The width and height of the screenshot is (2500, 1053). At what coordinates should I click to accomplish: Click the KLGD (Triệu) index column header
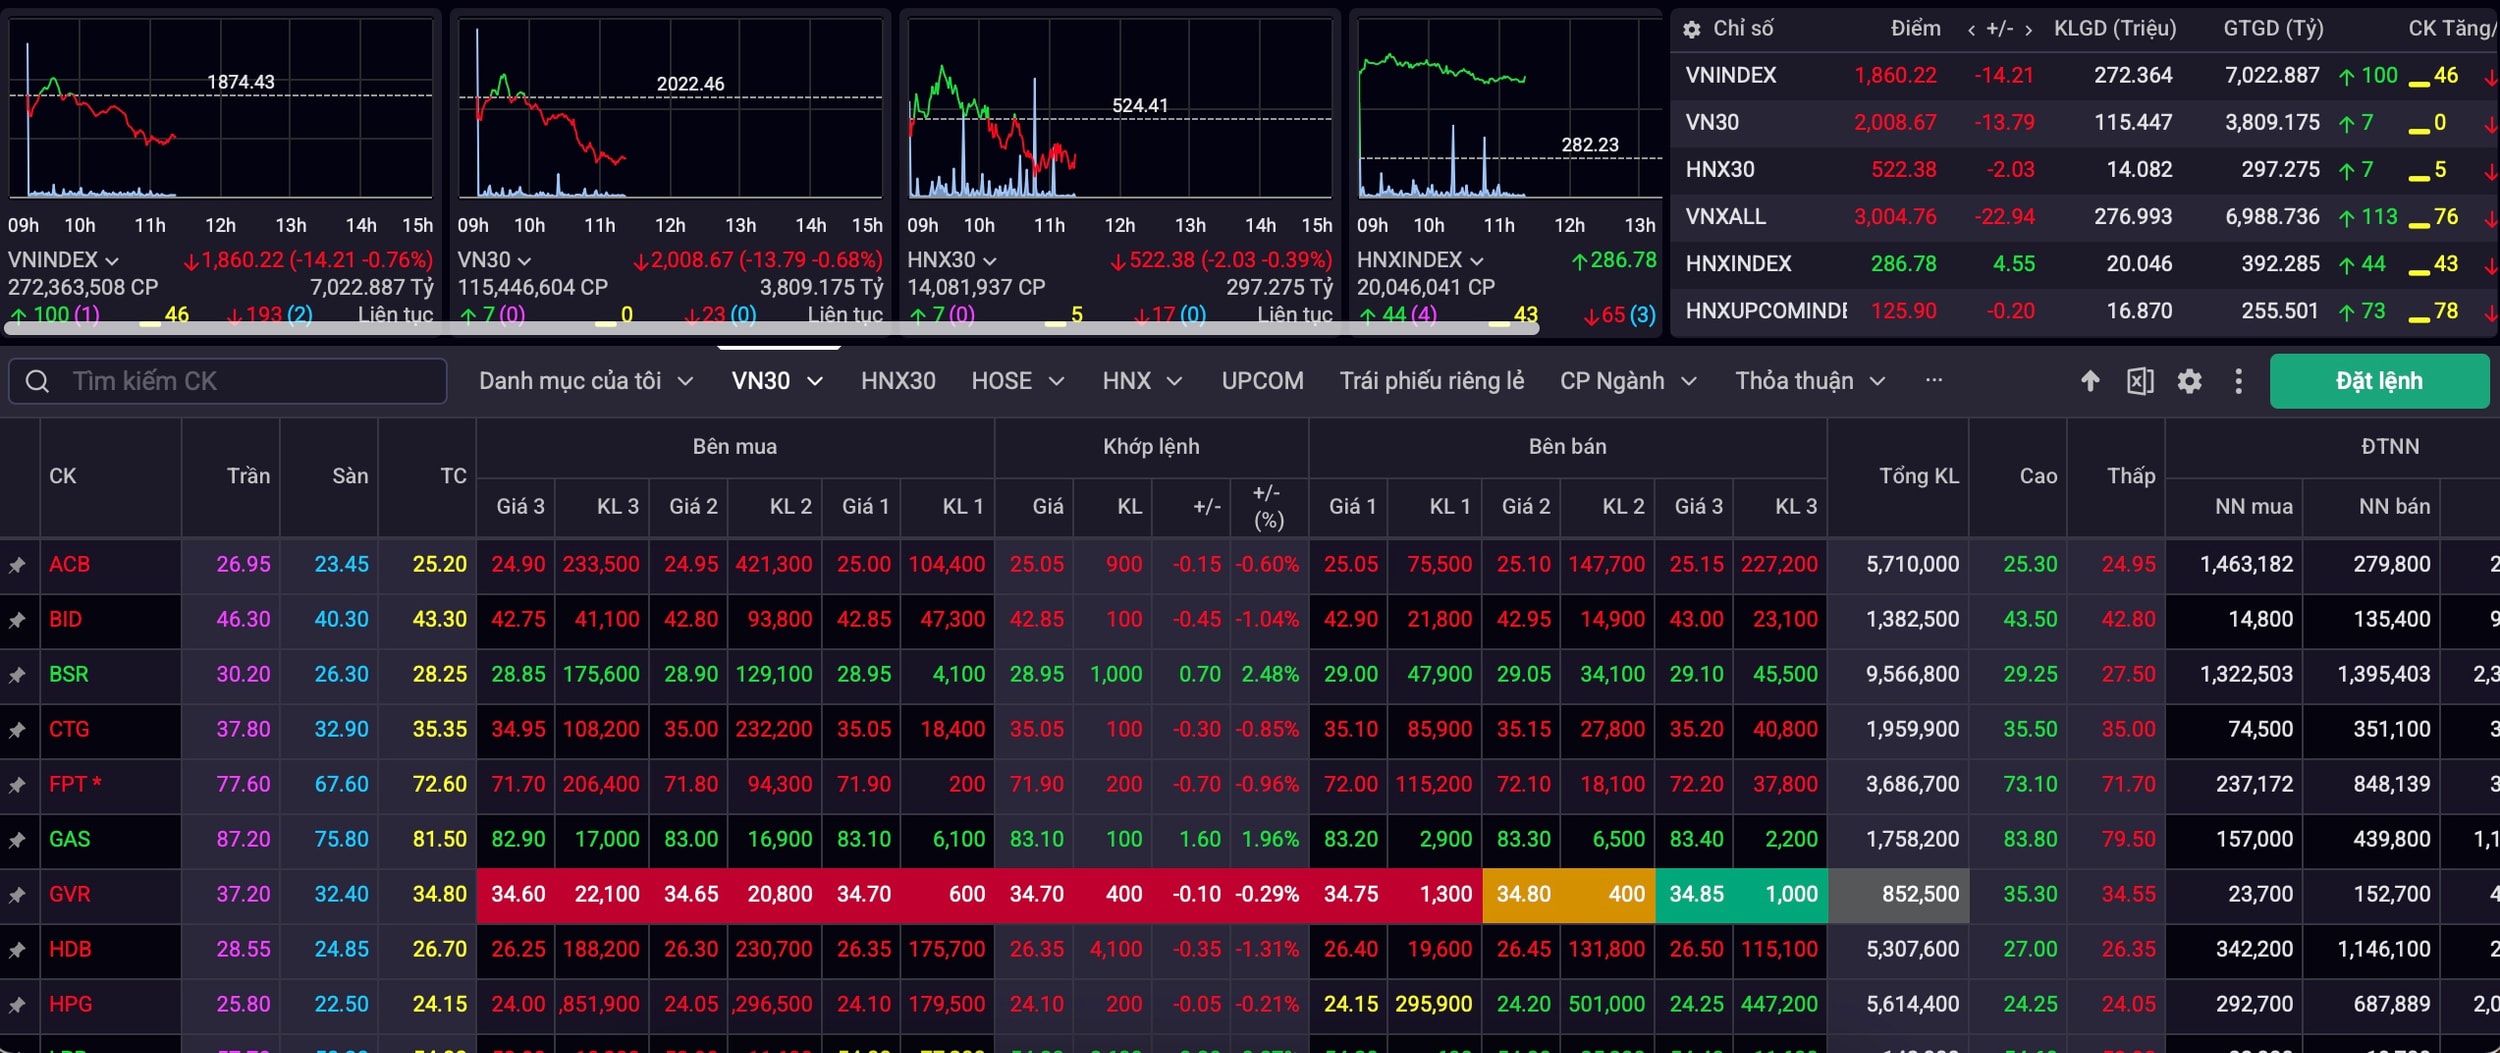pos(2115,29)
